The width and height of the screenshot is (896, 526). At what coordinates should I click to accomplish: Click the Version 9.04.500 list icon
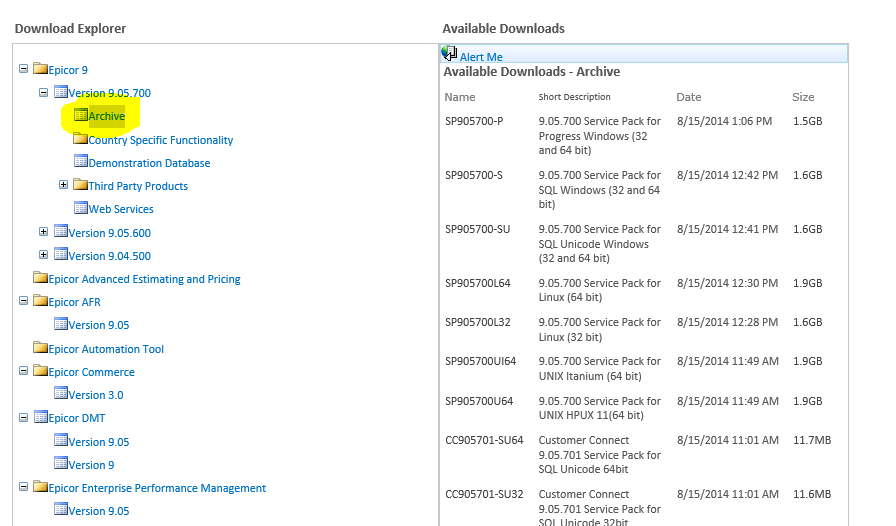coord(61,254)
